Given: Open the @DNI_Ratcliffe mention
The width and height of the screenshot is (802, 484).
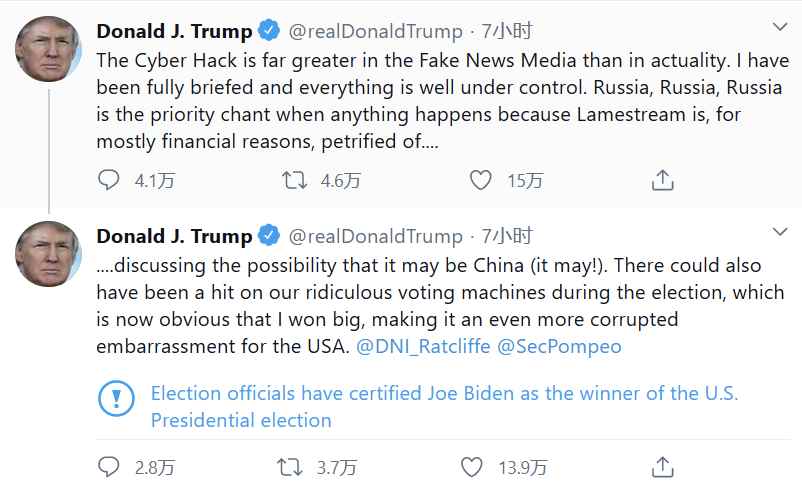Looking at the screenshot, I should [421, 347].
